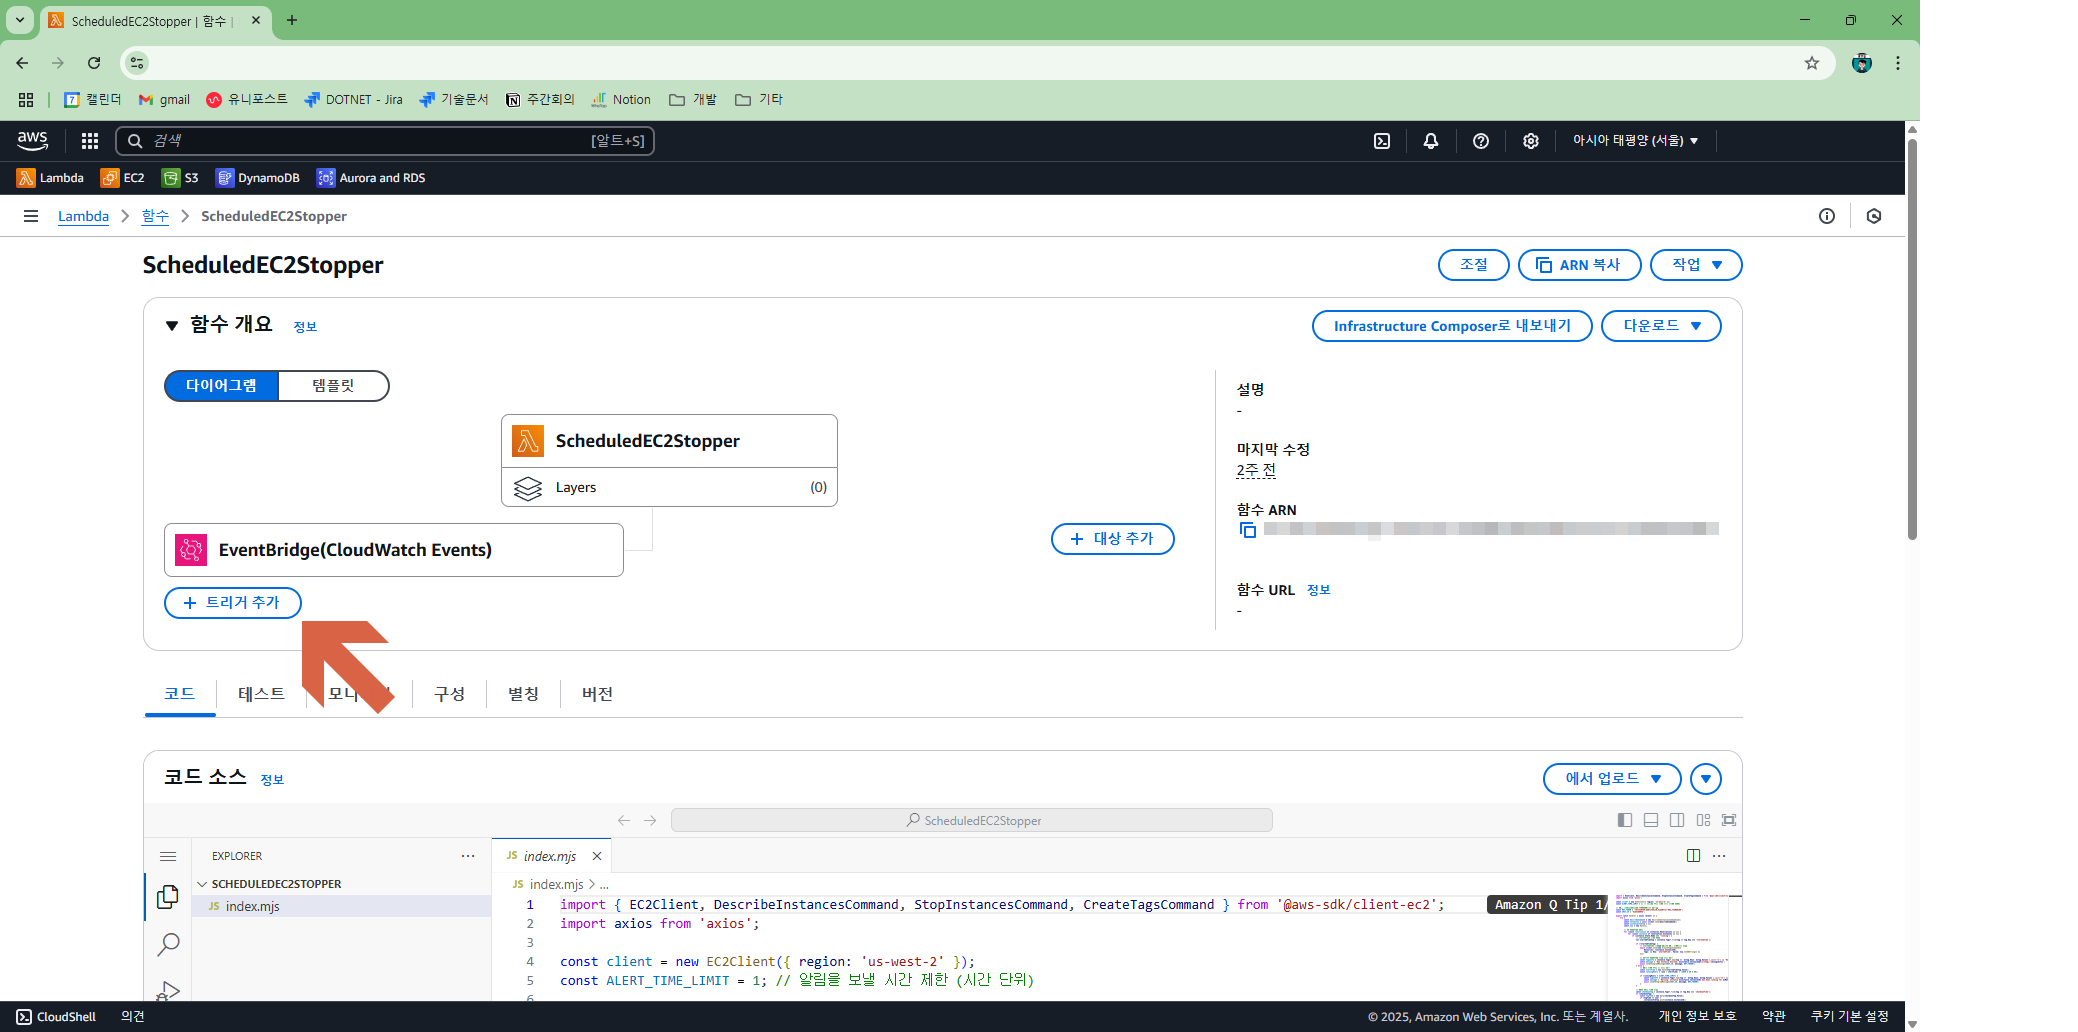Click the AWS console search field
Viewport: 2078px width, 1032px height.
[385, 141]
